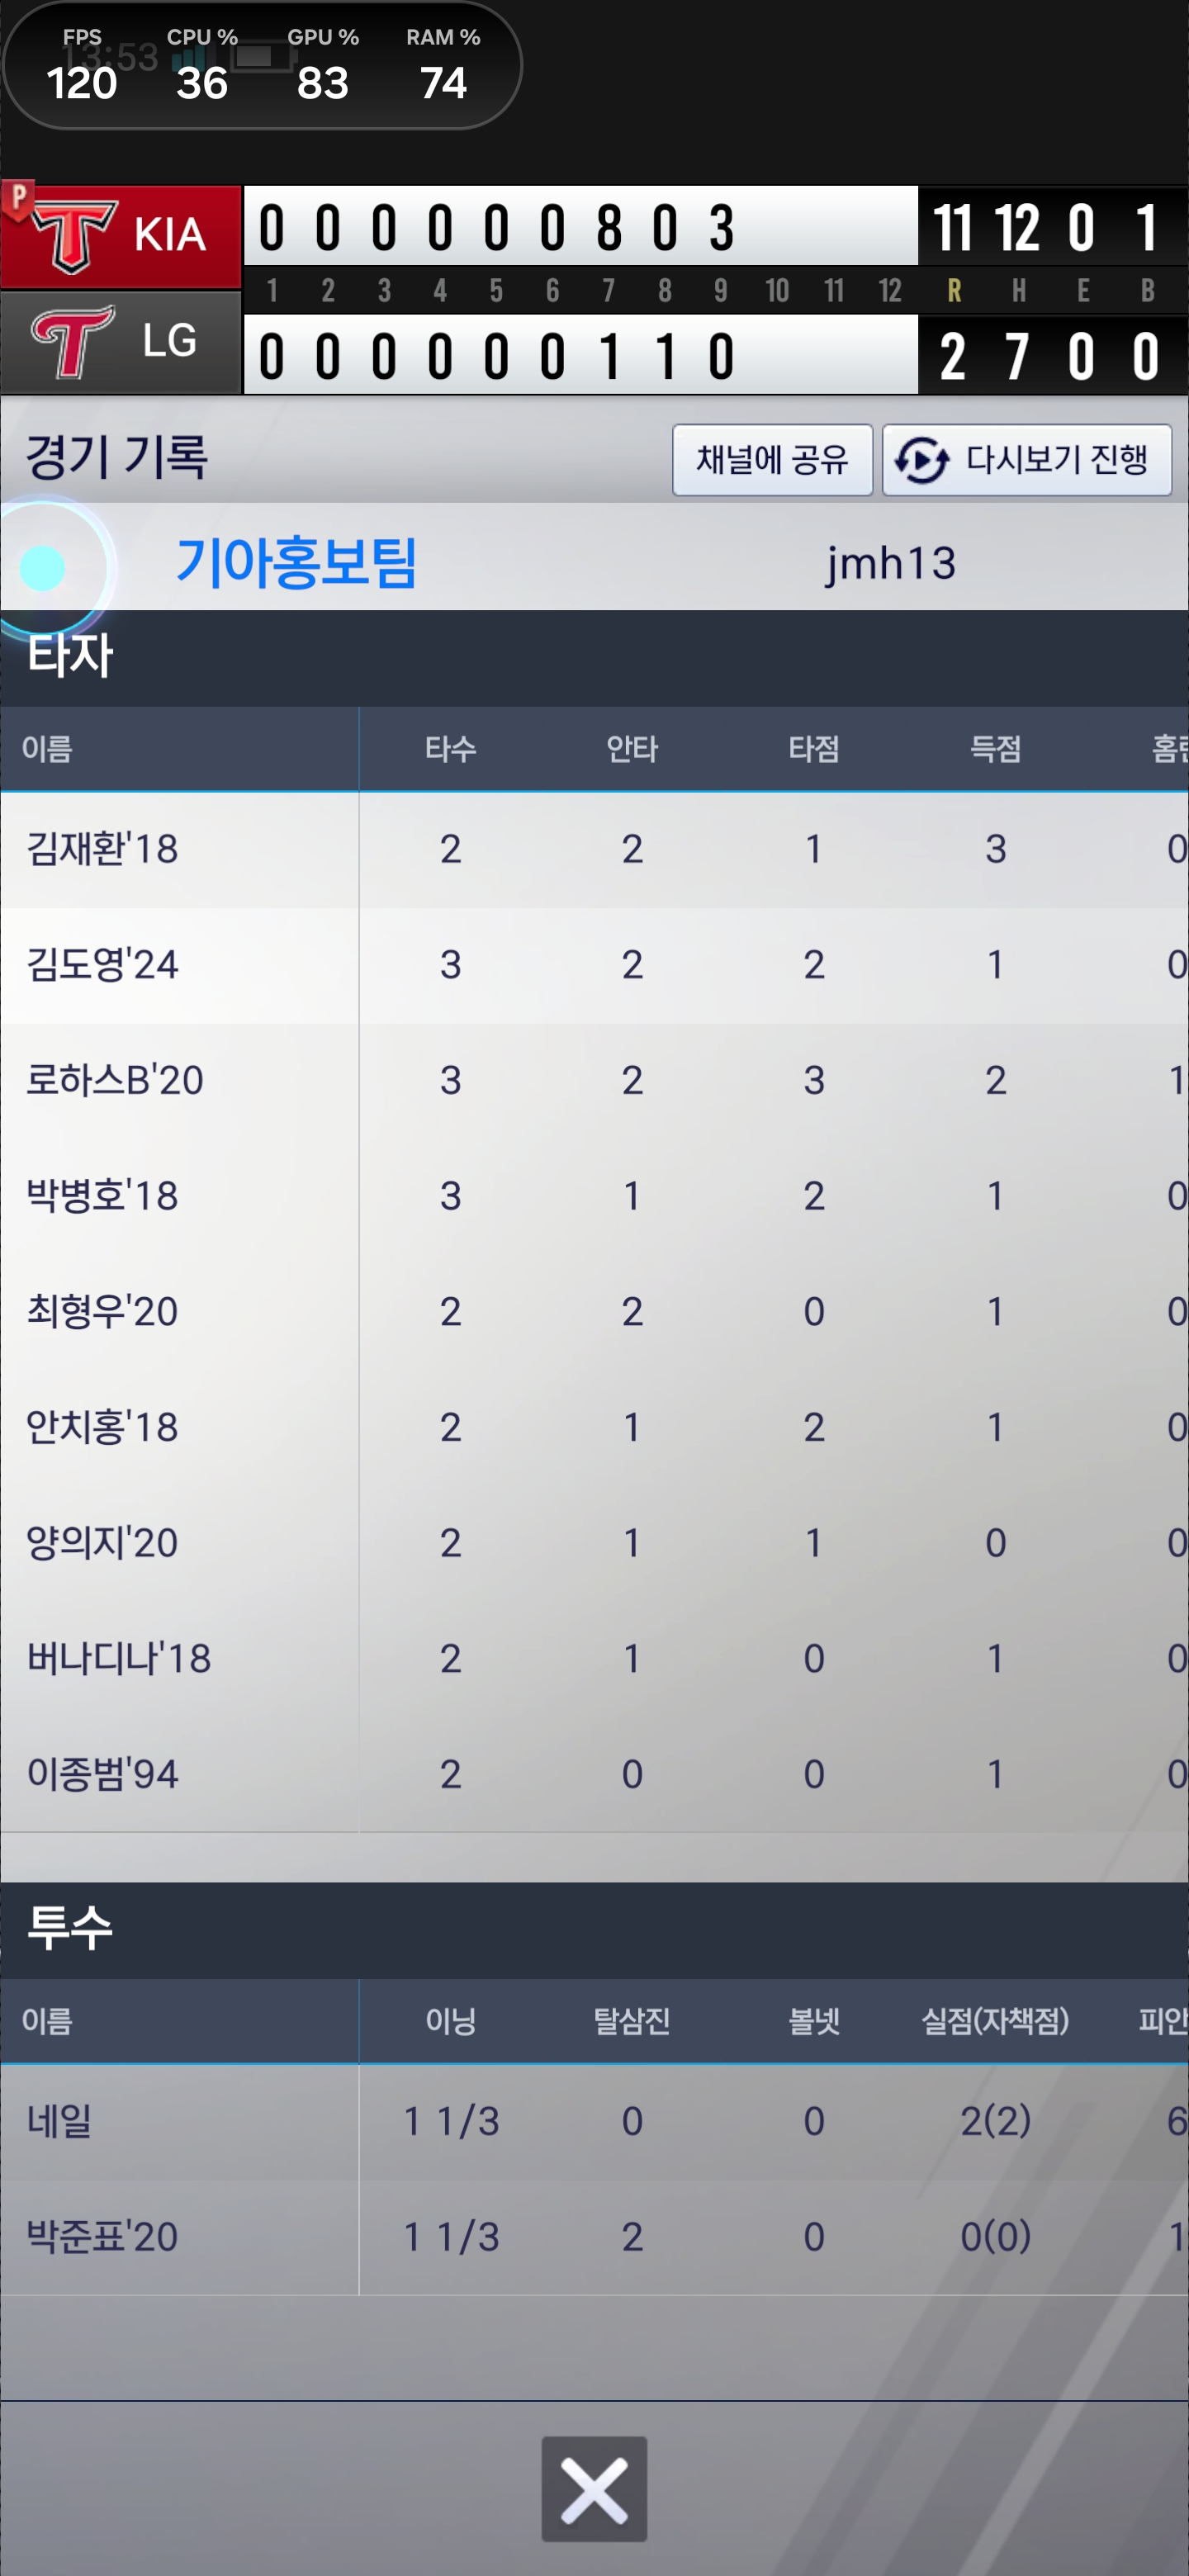Start replay with 다시보기 진행 button

click(1027, 460)
